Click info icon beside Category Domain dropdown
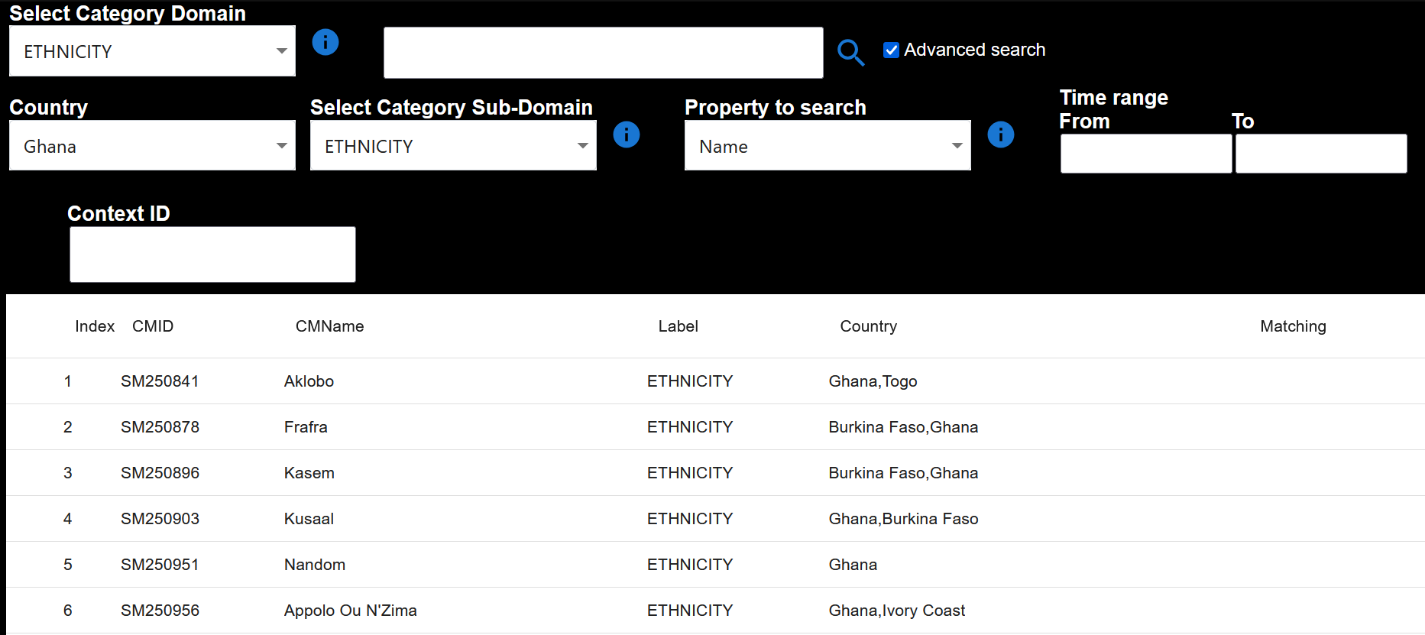 [326, 42]
